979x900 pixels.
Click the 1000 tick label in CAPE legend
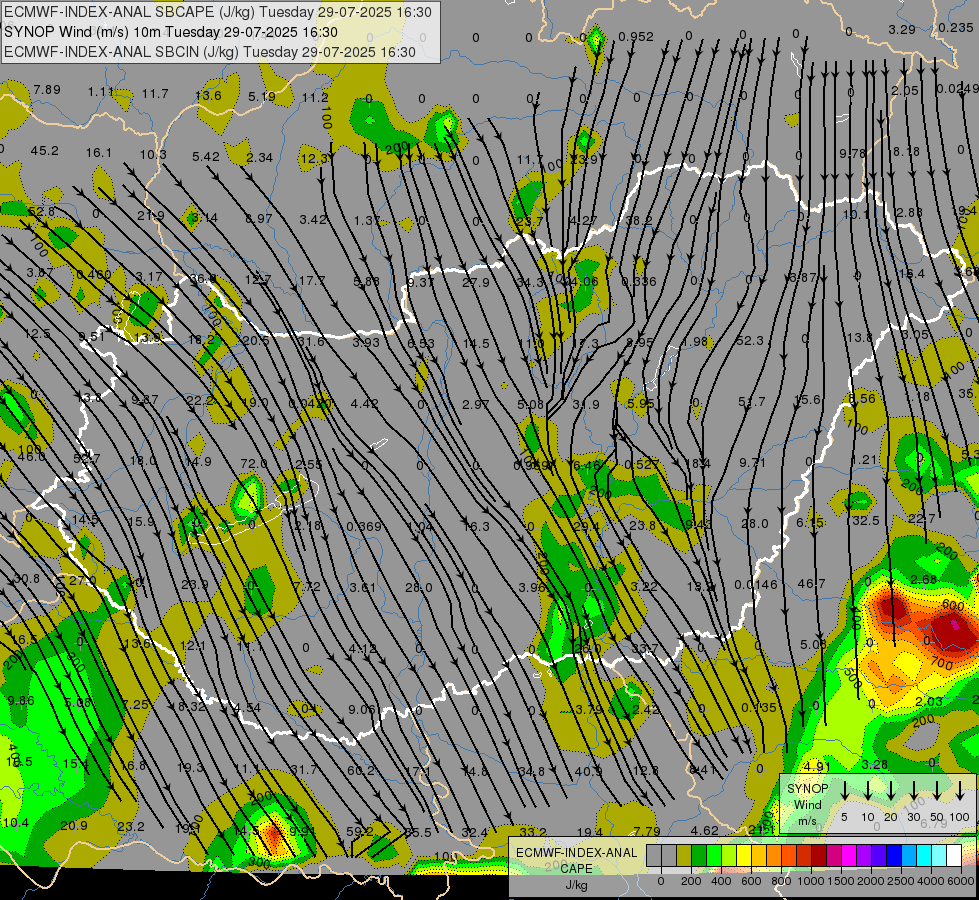pos(811,881)
